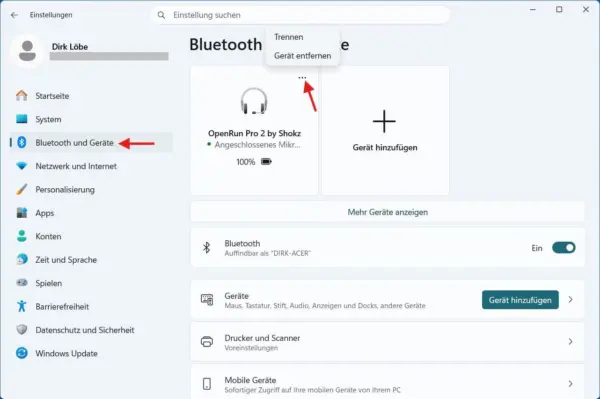Open the Konten settings page
This screenshot has height=399, width=600.
coord(48,236)
